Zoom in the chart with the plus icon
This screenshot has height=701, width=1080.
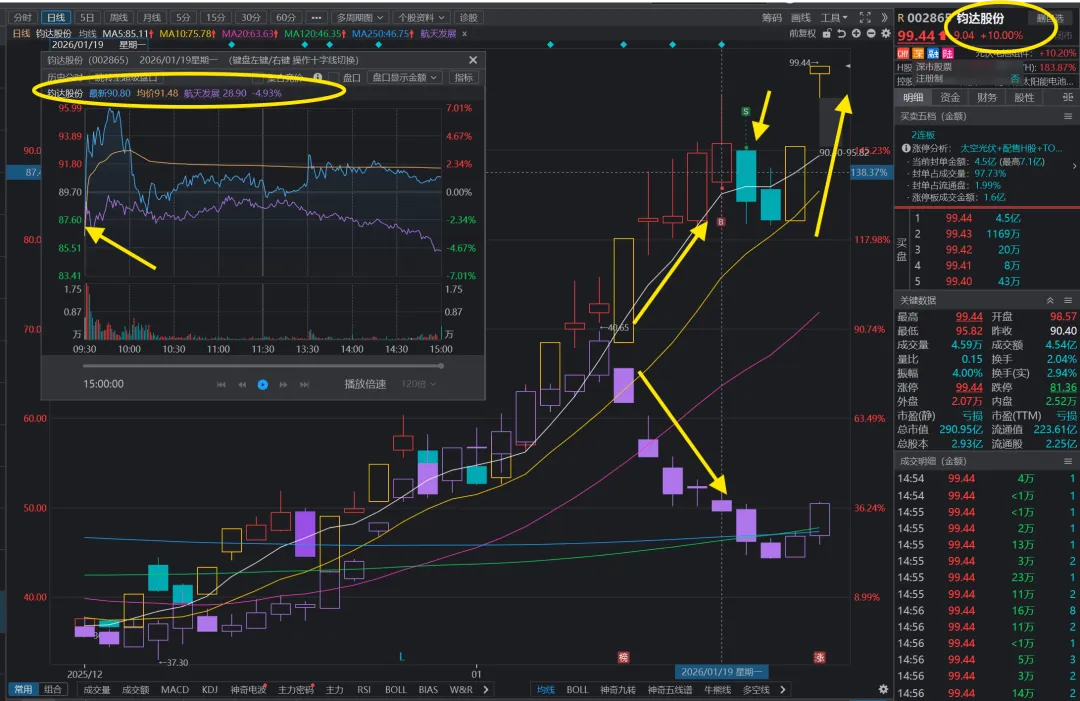click(856, 33)
